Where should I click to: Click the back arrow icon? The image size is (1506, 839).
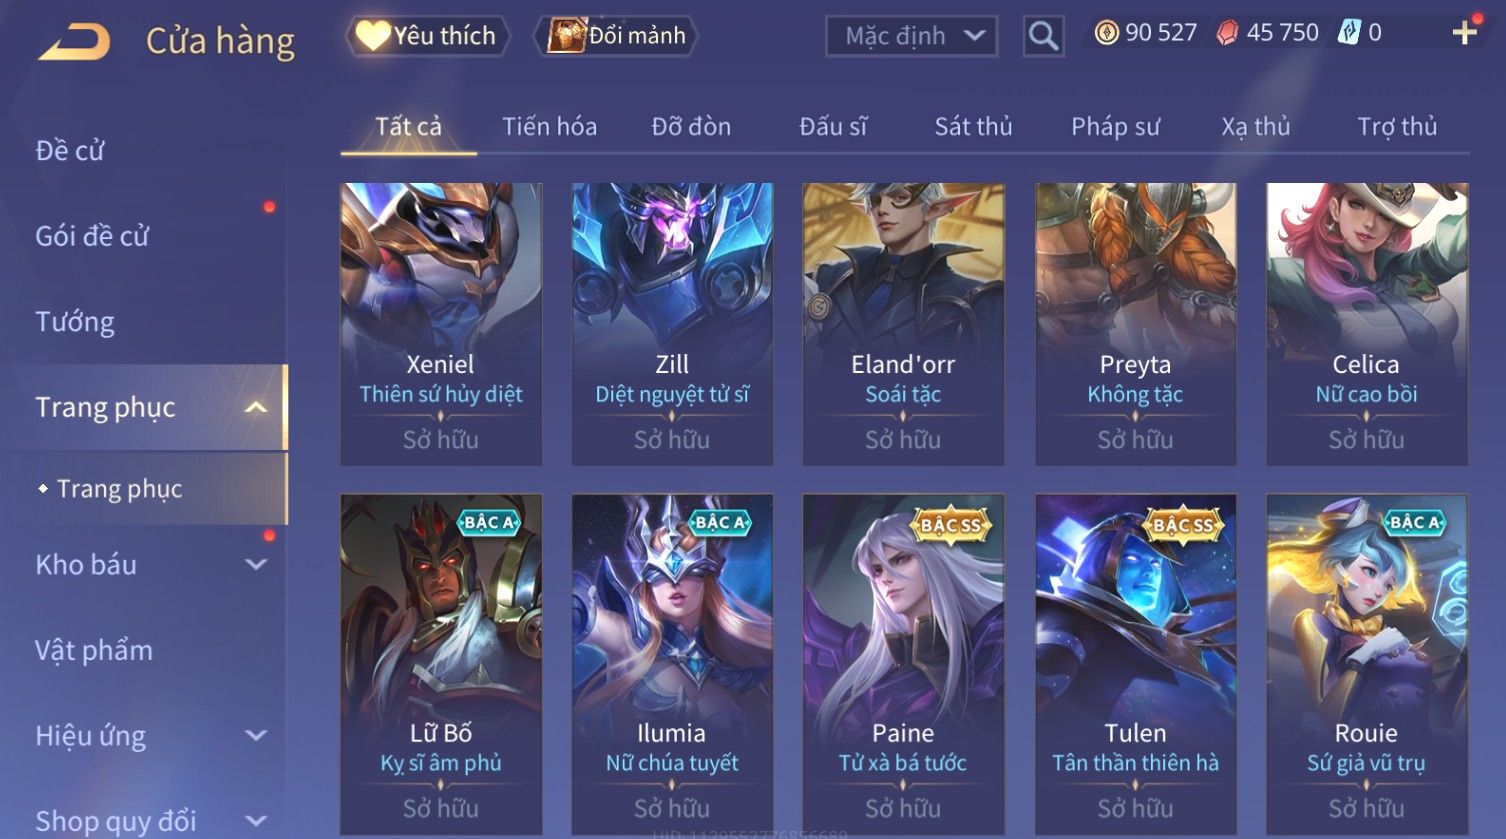(74, 43)
